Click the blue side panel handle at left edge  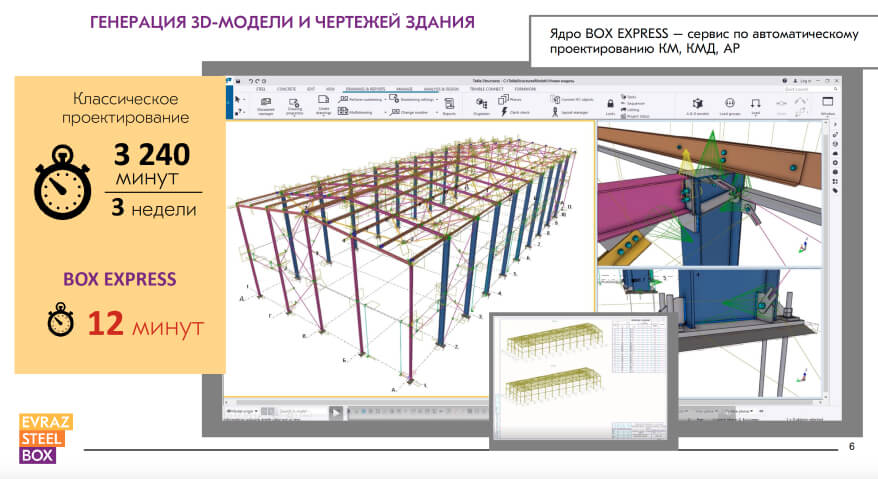pos(228,103)
